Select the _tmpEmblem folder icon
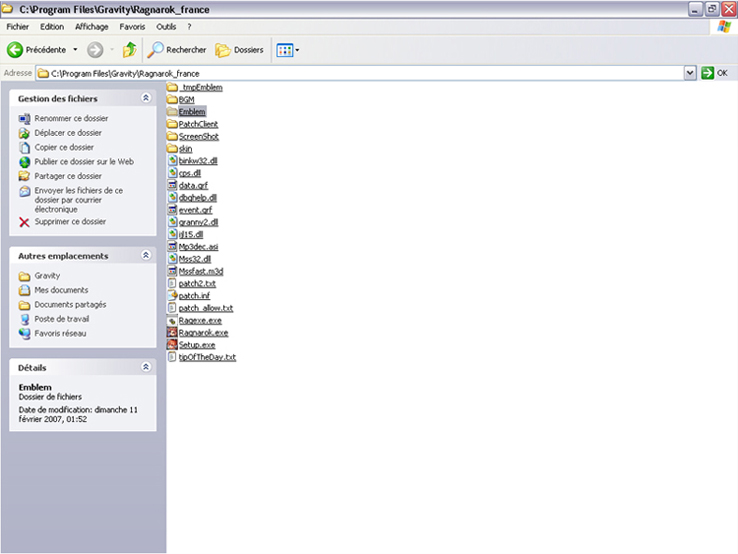 [172, 87]
